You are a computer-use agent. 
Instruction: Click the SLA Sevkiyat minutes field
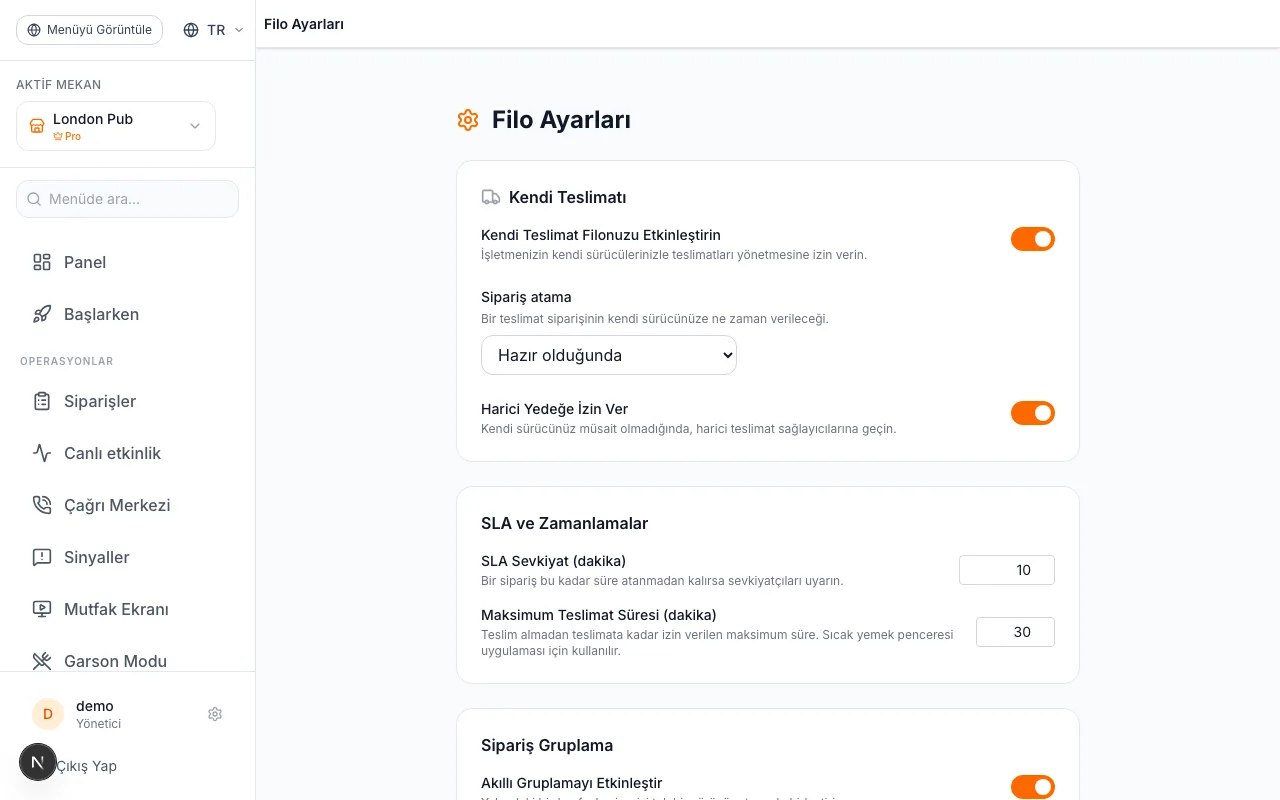coord(1007,570)
